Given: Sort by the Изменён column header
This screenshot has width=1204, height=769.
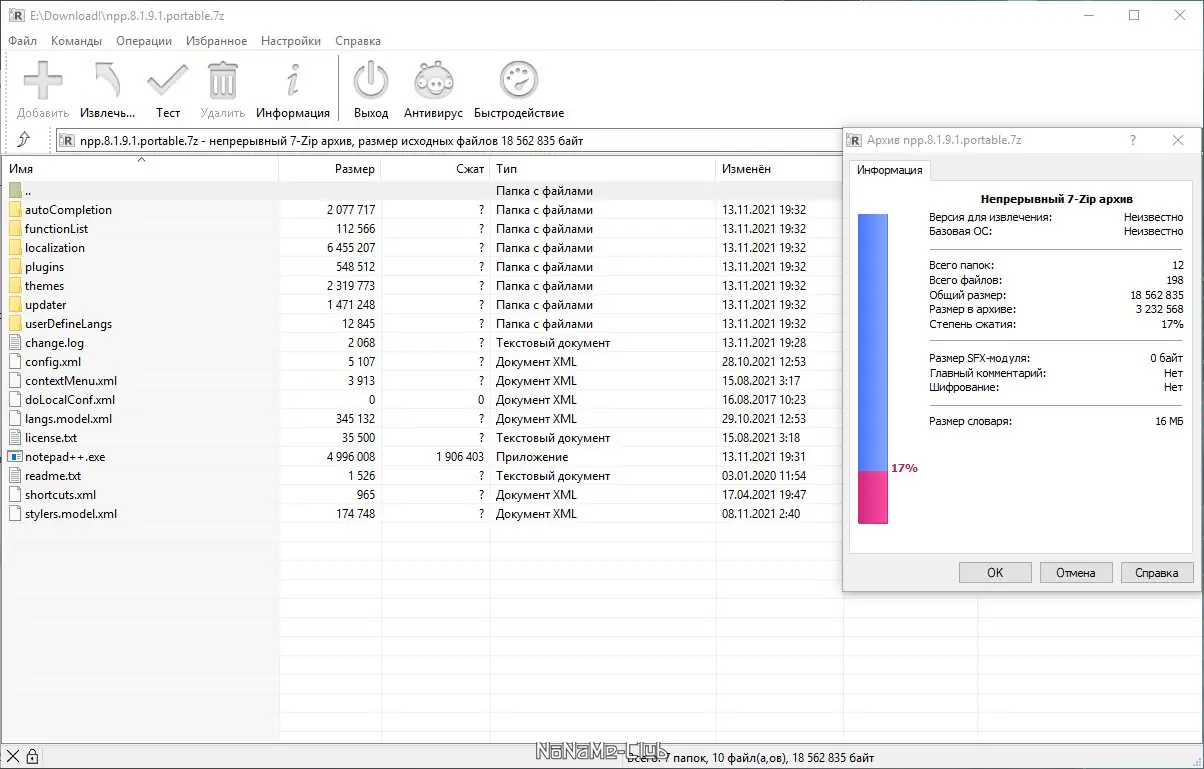Looking at the screenshot, I should (x=780, y=169).
